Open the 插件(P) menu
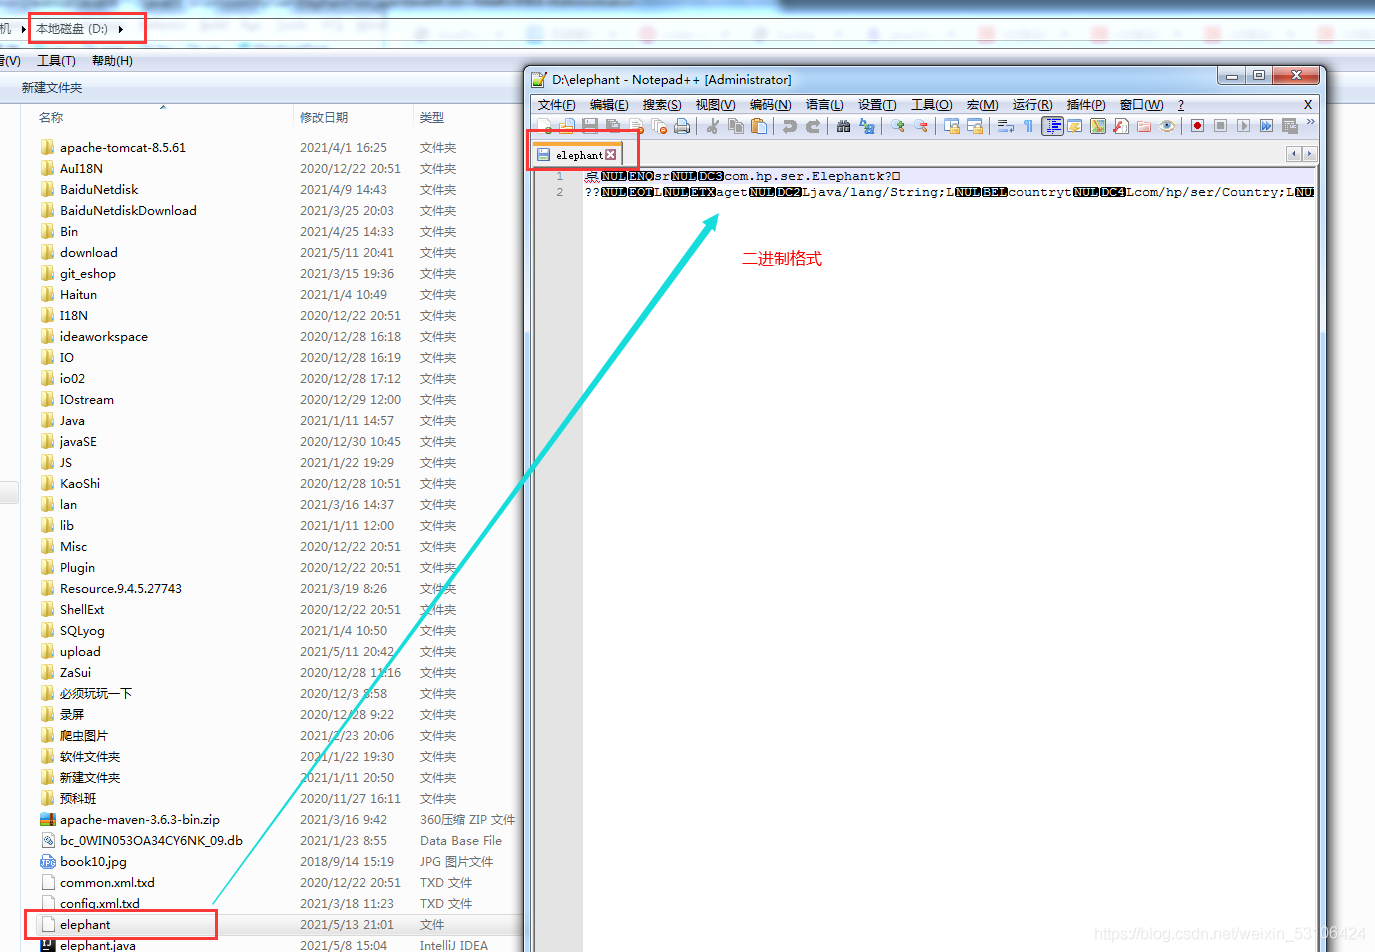 coord(1086,104)
